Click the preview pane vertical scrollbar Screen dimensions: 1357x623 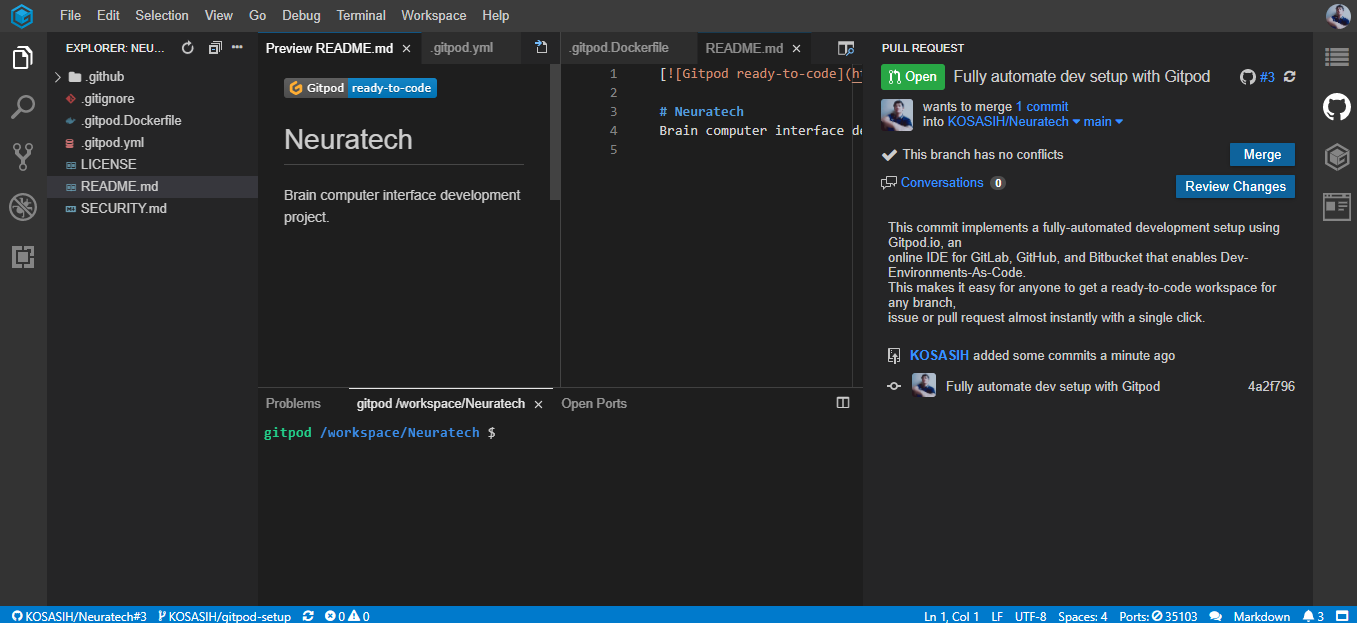pyautogui.click(x=555, y=133)
